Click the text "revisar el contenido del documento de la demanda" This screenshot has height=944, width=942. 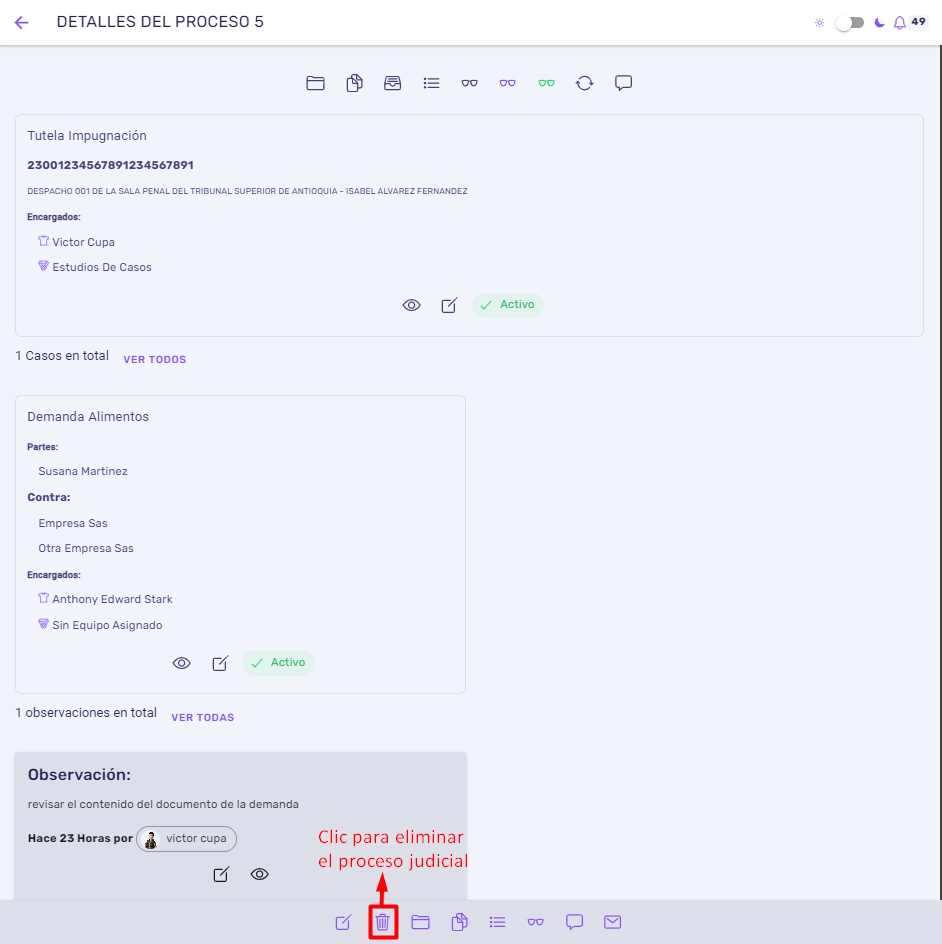tap(163, 805)
